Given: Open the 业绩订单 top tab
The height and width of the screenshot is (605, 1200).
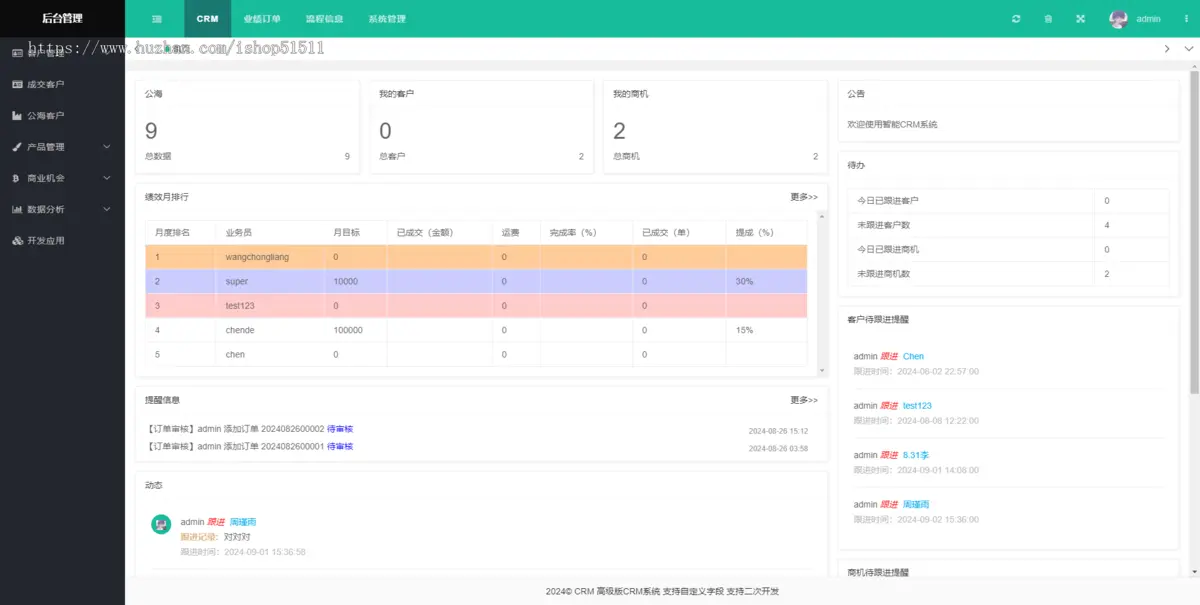Looking at the screenshot, I should [262, 19].
